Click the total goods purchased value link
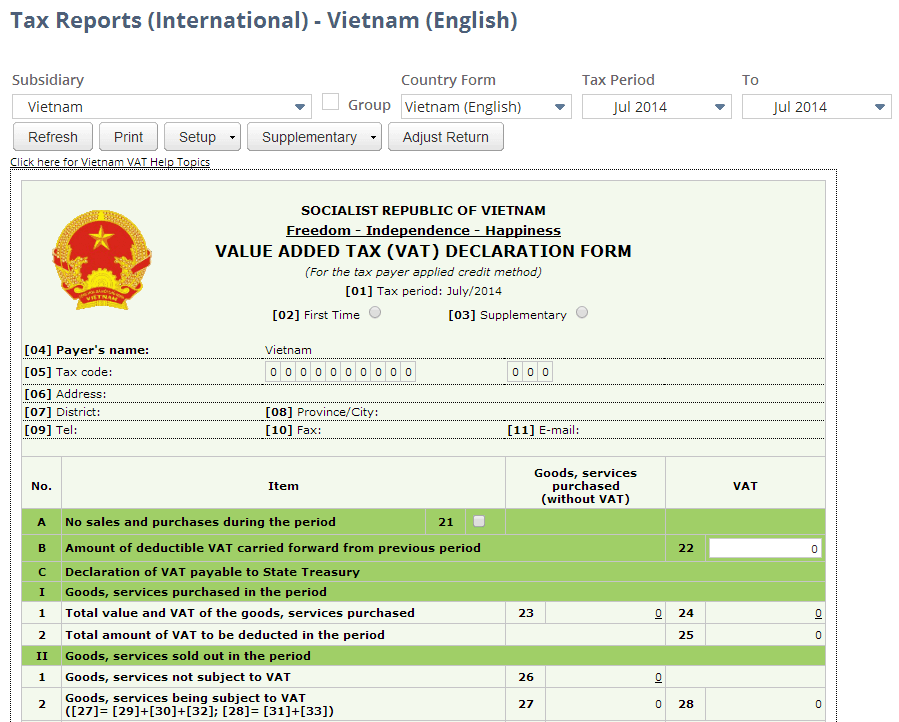 coord(656,612)
